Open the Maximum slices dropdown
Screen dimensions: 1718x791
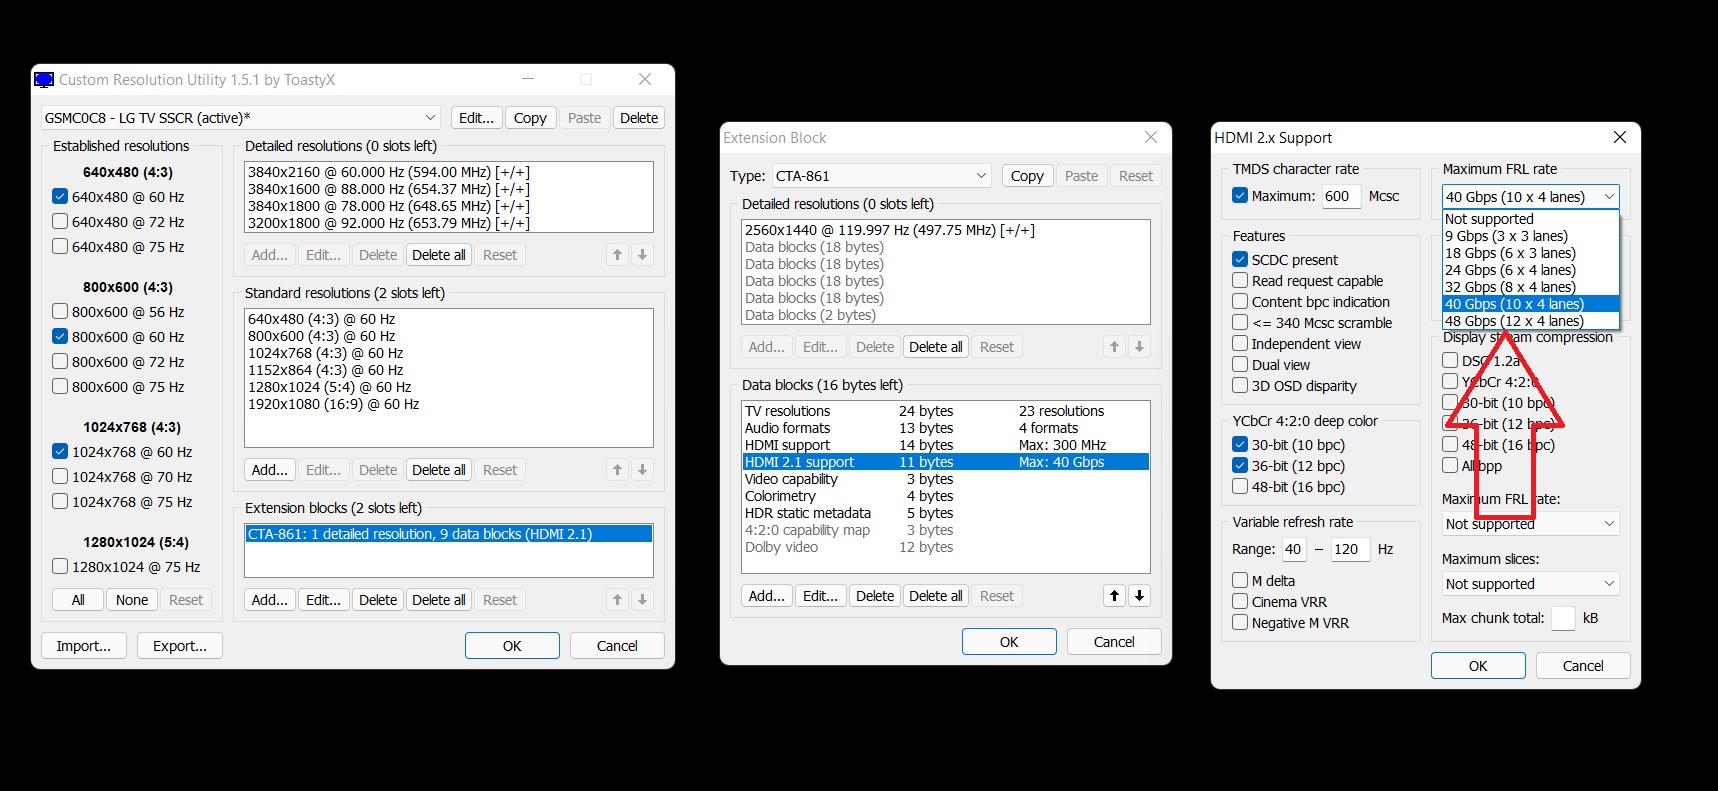point(1531,584)
